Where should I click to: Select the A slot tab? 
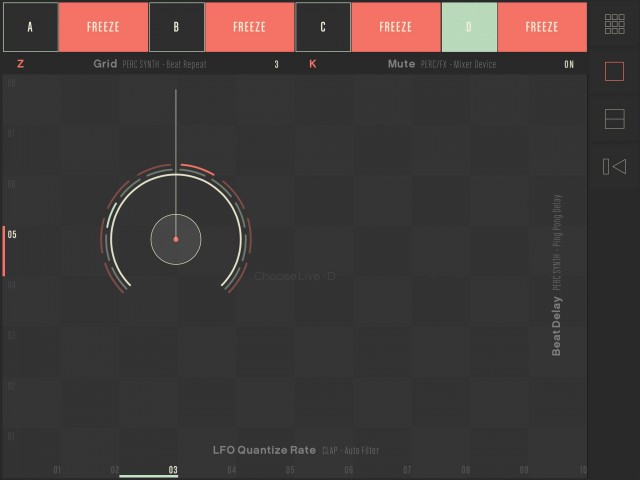pyautogui.click(x=30, y=27)
